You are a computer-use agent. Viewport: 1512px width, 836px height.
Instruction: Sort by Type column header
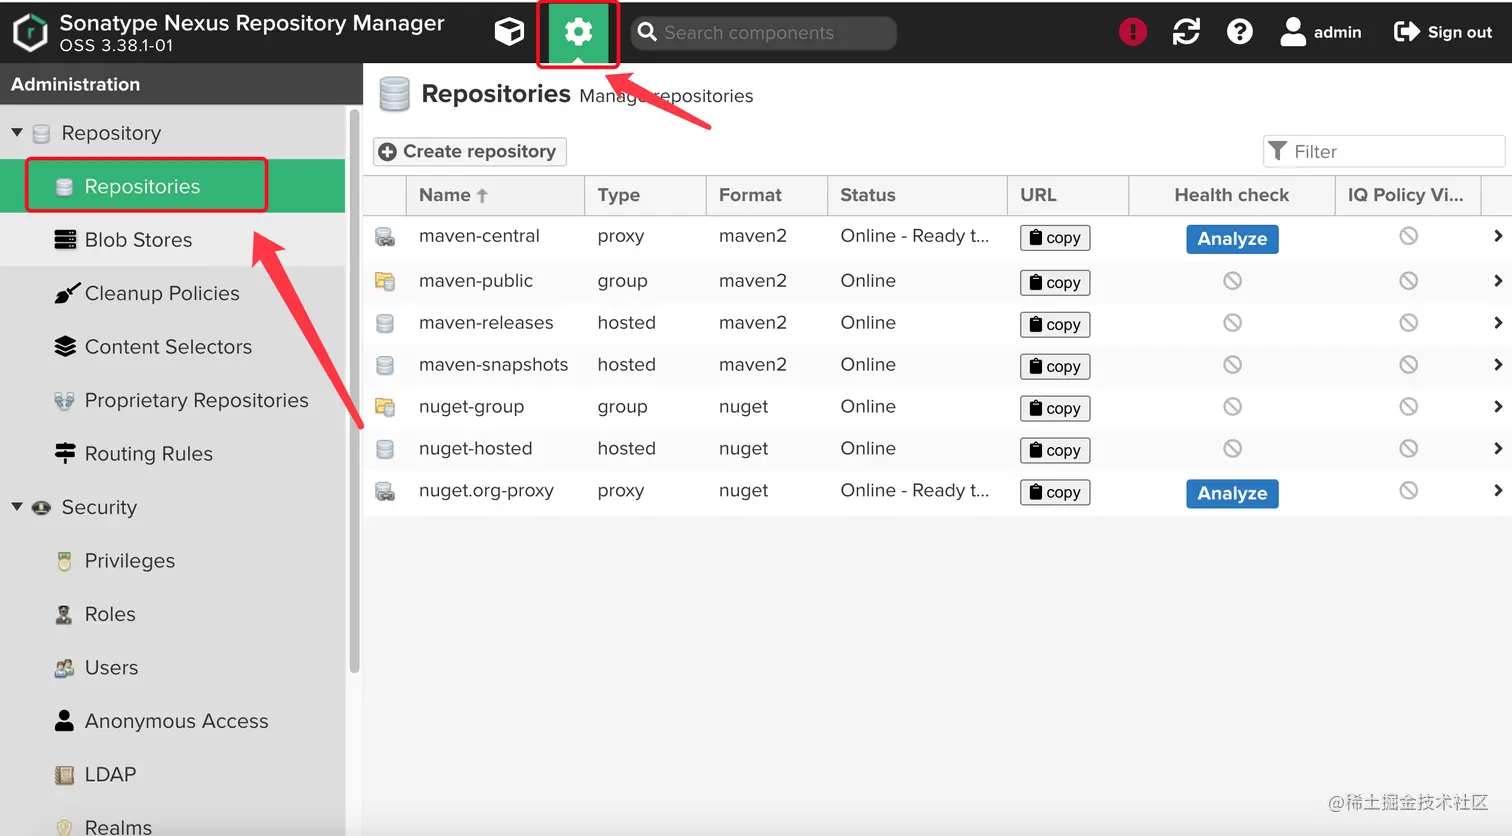[x=645, y=195]
